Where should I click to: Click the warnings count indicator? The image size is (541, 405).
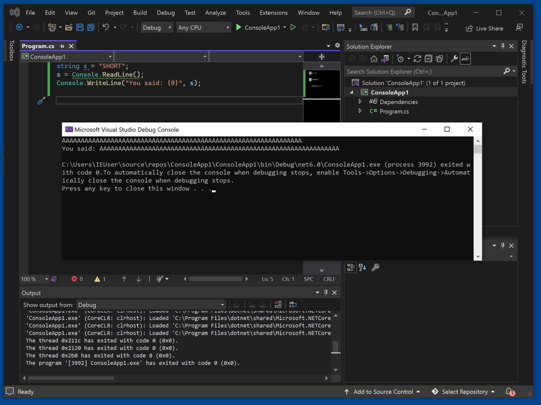(x=100, y=279)
